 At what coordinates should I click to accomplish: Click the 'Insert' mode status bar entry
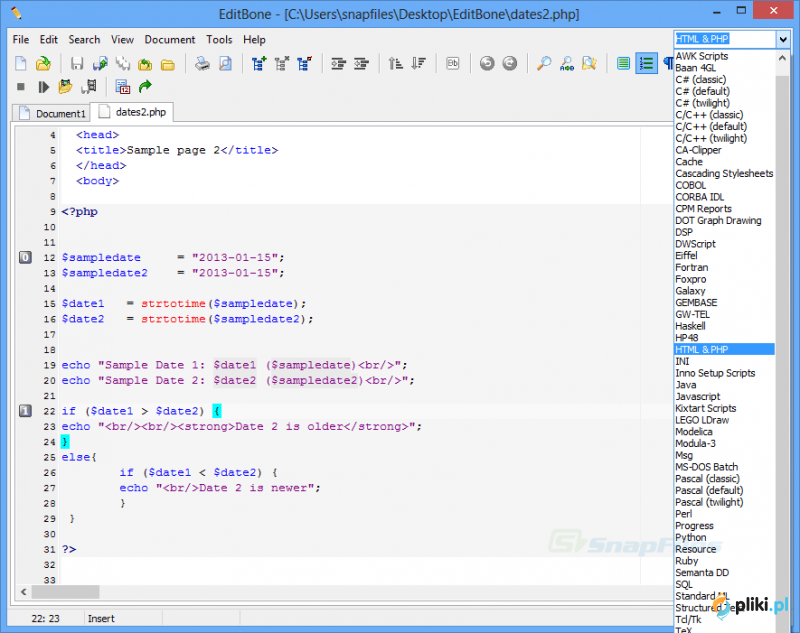pos(101,618)
